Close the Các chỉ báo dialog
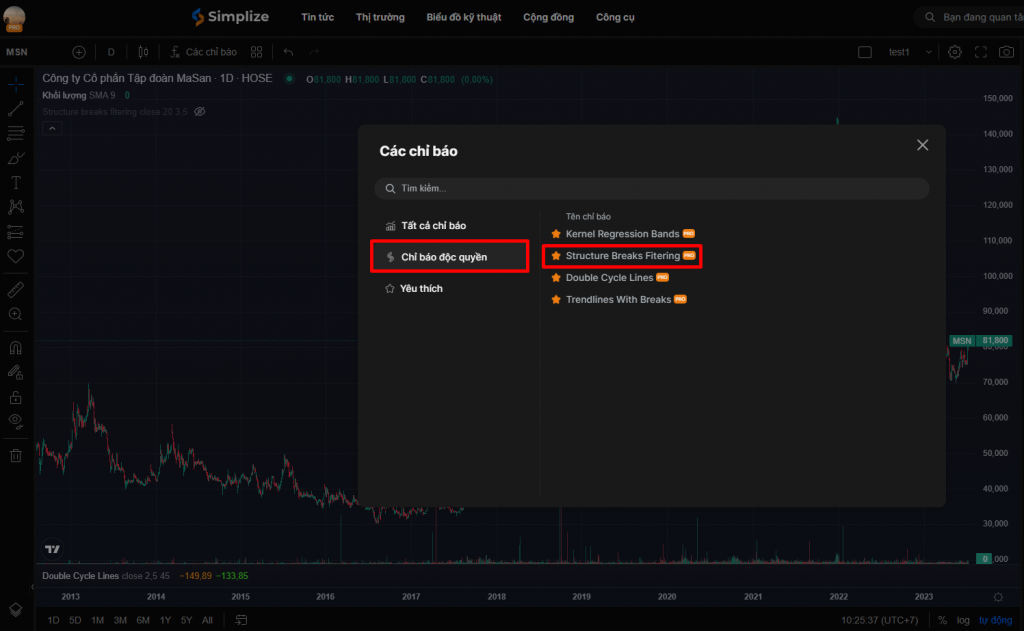This screenshot has width=1024, height=631. tap(922, 145)
